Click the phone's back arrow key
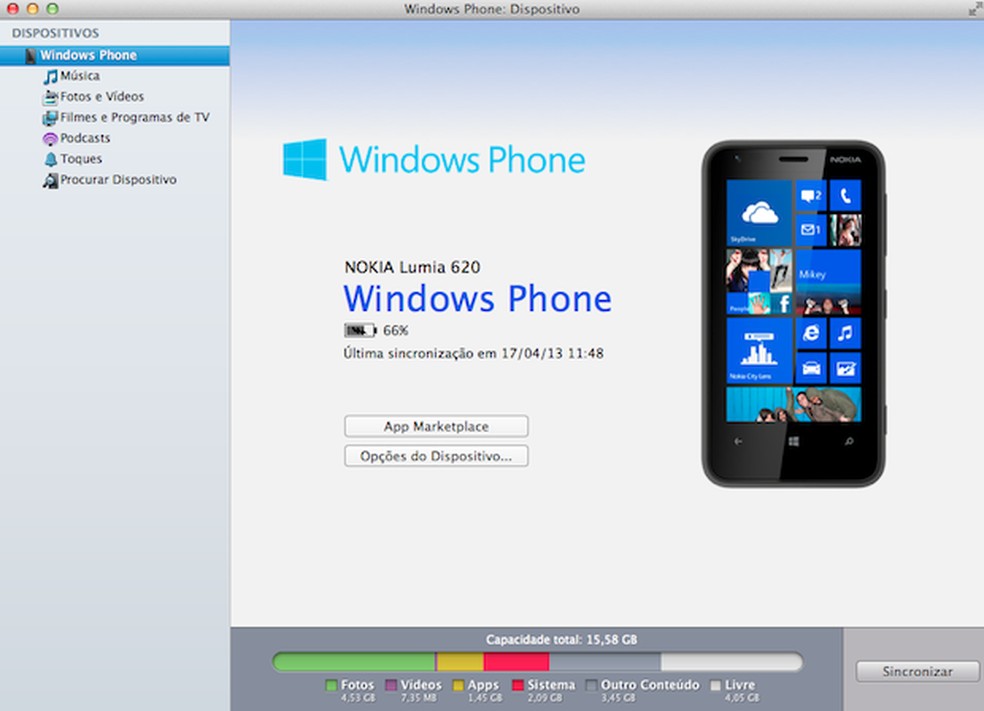 [739, 442]
